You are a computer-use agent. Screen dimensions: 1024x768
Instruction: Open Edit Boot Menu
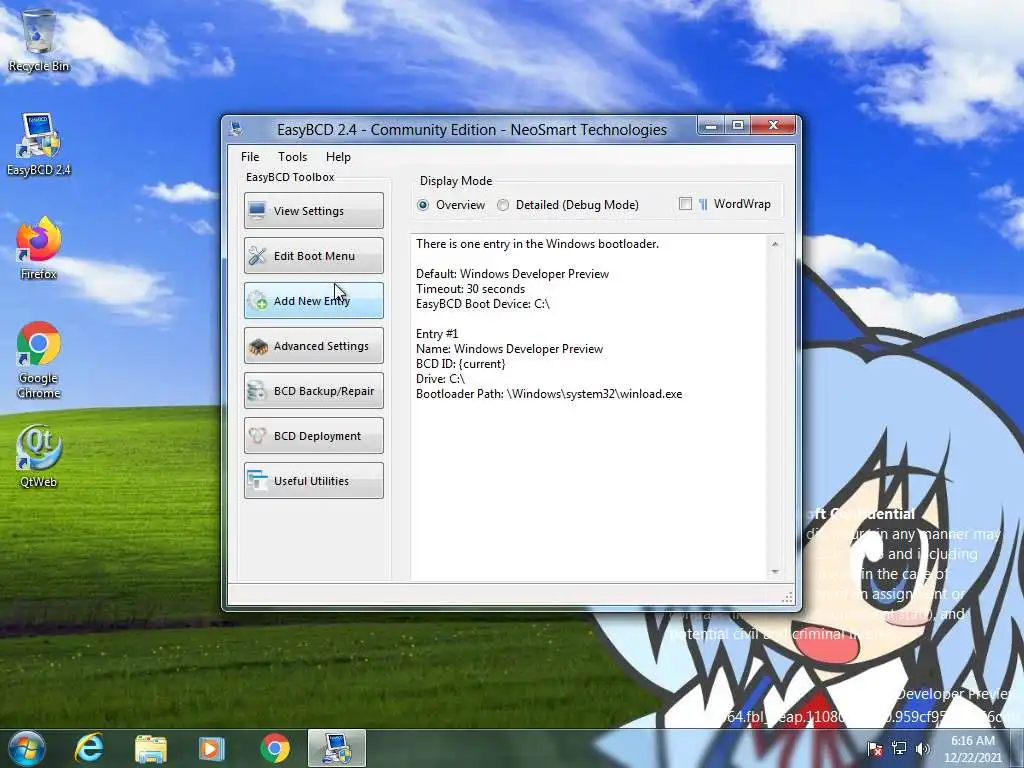pos(313,255)
